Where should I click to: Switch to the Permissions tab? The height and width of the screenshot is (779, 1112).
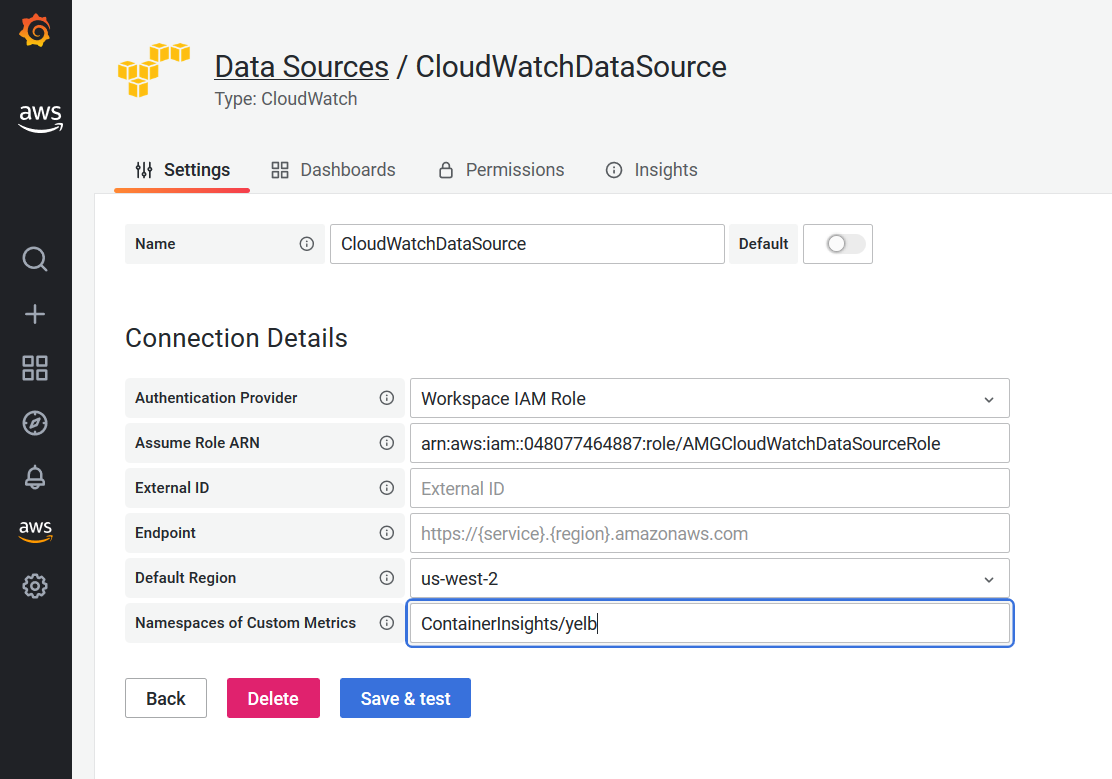502,170
